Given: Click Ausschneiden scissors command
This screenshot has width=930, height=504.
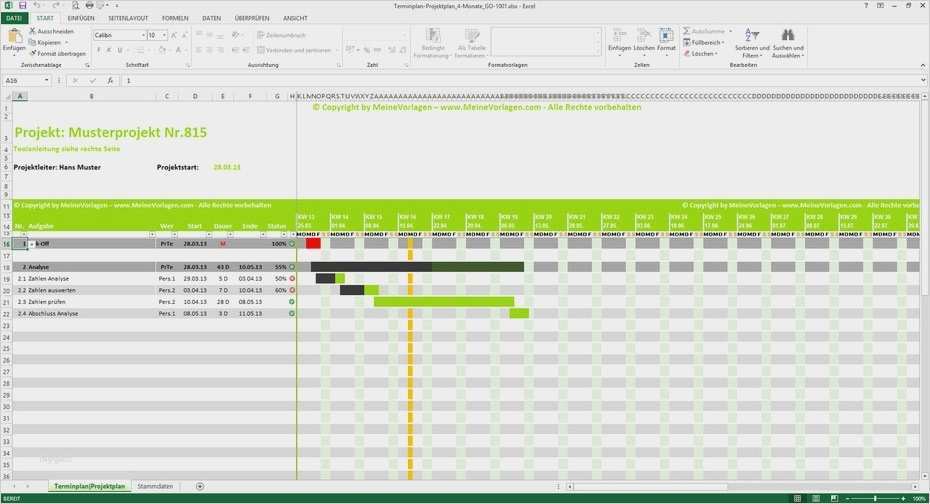Looking at the screenshot, I should 52,31.
